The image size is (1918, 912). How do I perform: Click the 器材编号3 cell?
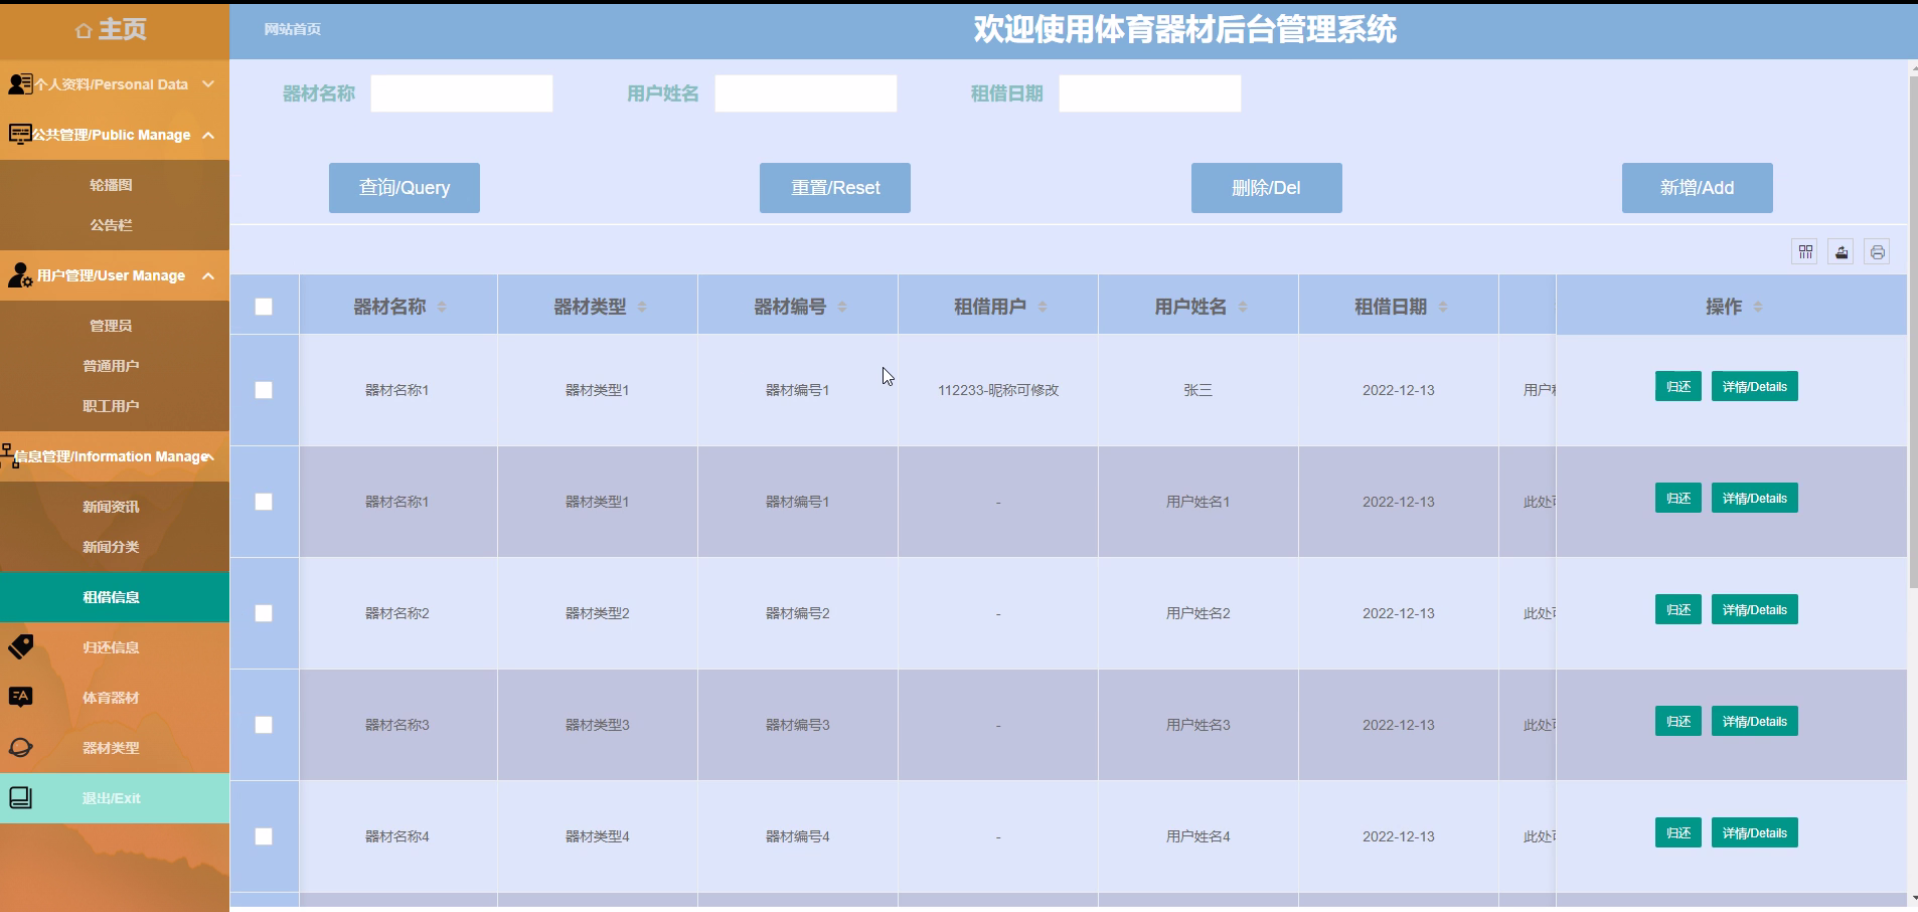[798, 725]
